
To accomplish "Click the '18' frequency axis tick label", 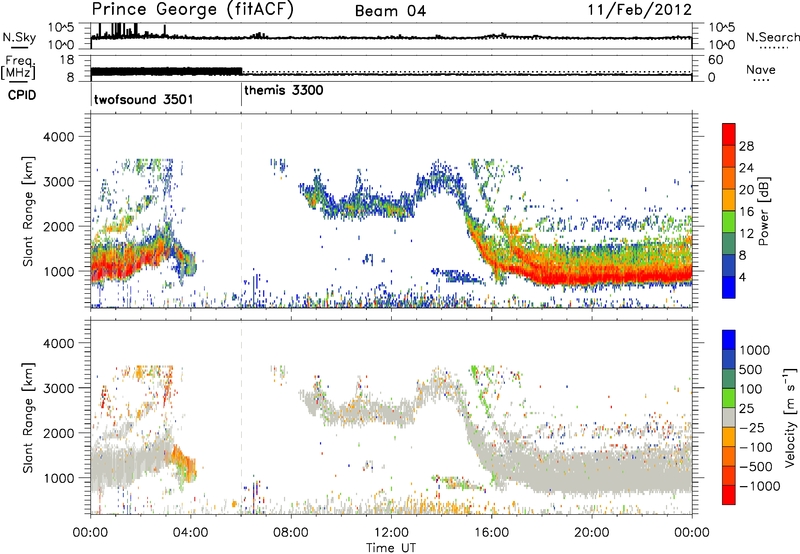I will coord(66,60).
